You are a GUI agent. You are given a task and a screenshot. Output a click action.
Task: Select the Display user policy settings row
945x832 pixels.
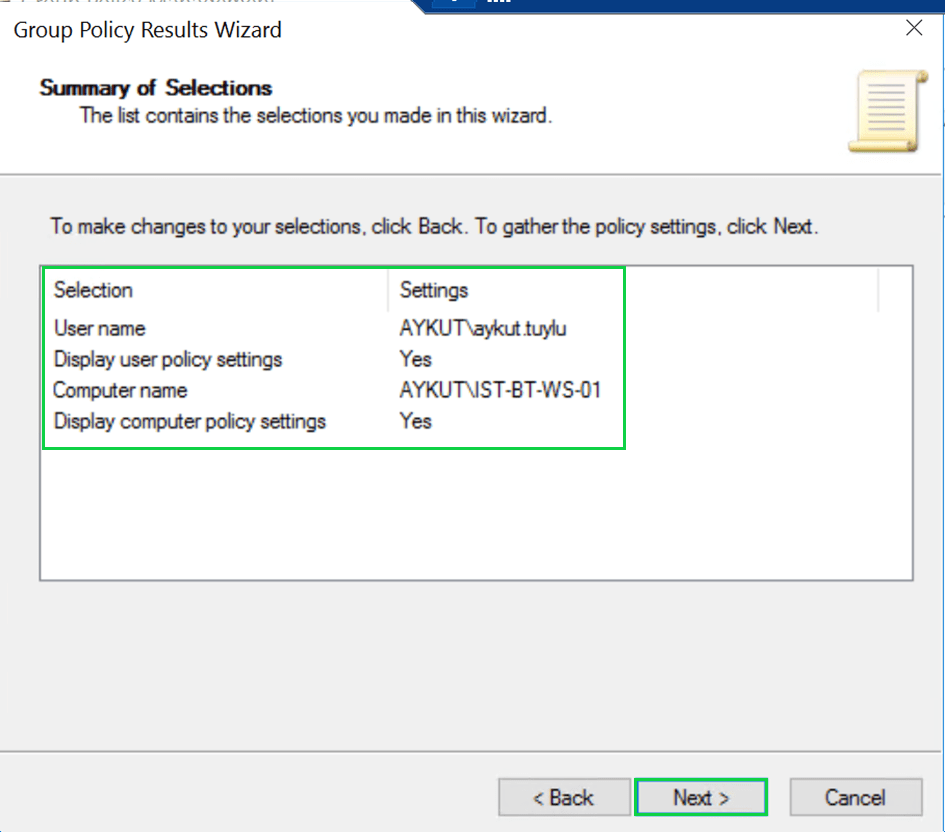pos(168,359)
